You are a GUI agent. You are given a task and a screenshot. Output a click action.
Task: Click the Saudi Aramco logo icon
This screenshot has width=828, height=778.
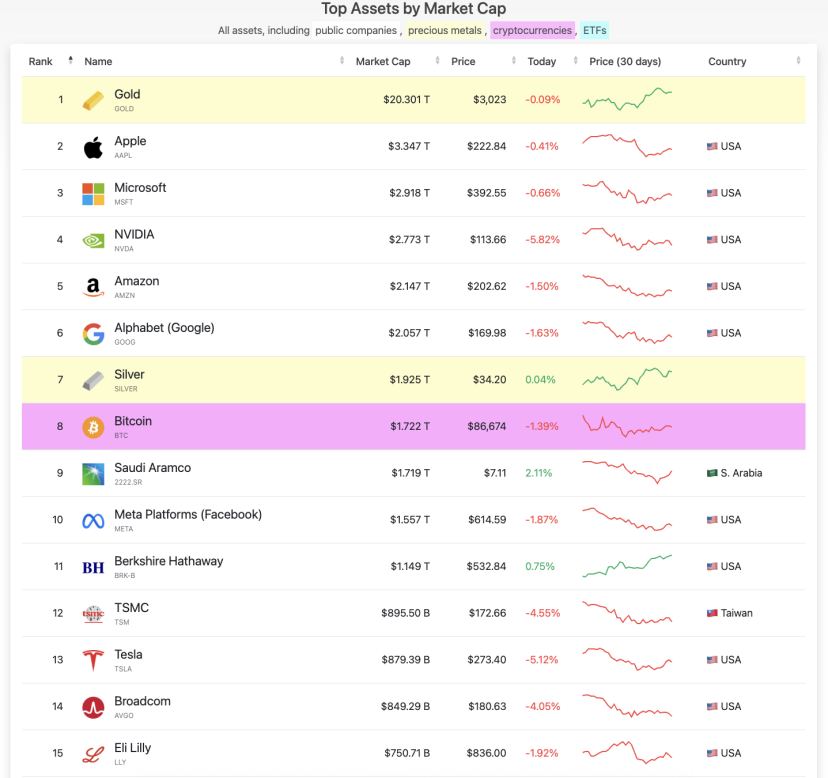coord(93,474)
